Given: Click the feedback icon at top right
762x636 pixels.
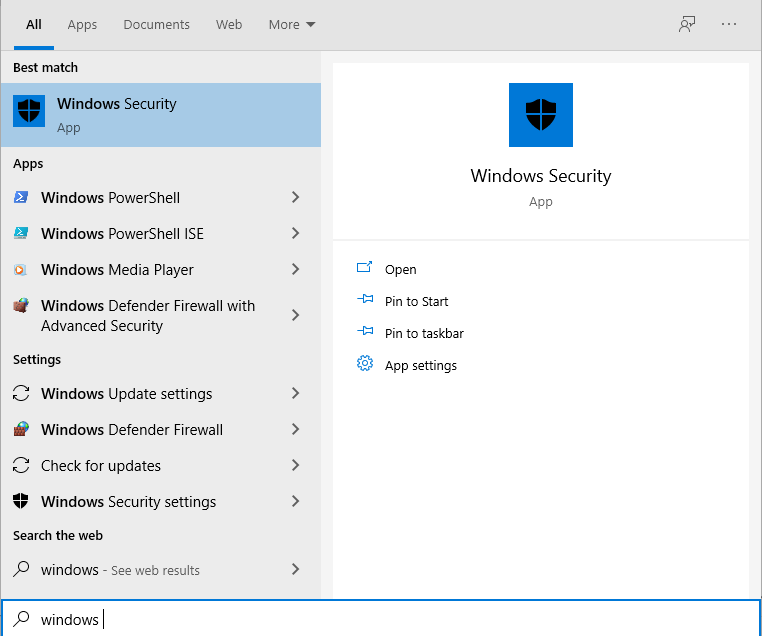Looking at the screenshot, I should (687, 25).
